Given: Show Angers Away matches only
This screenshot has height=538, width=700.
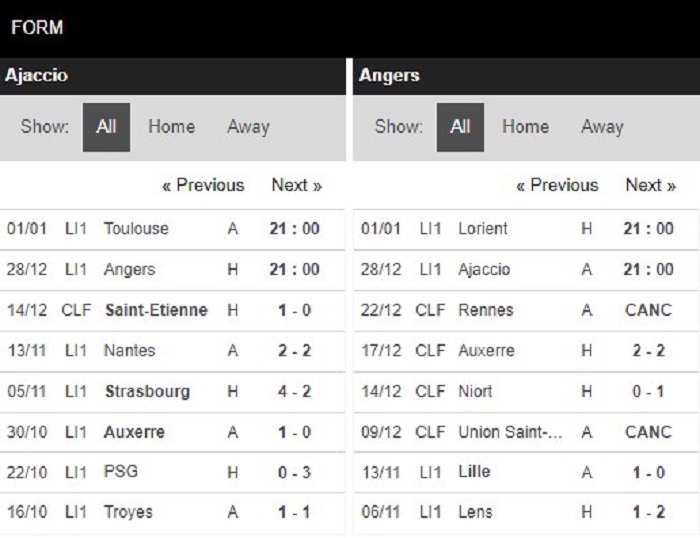Looking at the screenshot, I should coord(602,127).
